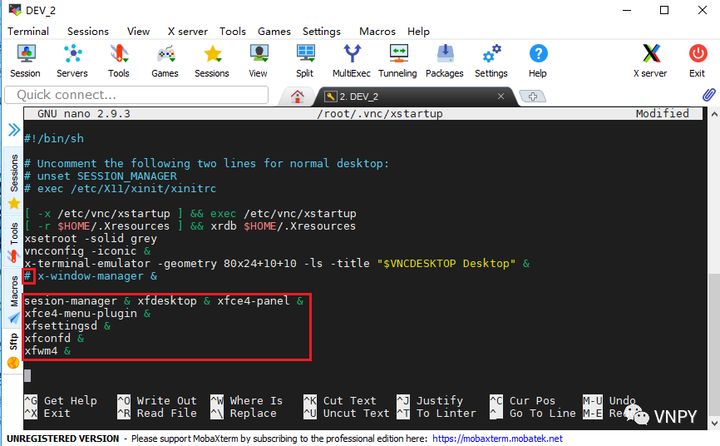Open the Games toolbar icon

(165, 61)
